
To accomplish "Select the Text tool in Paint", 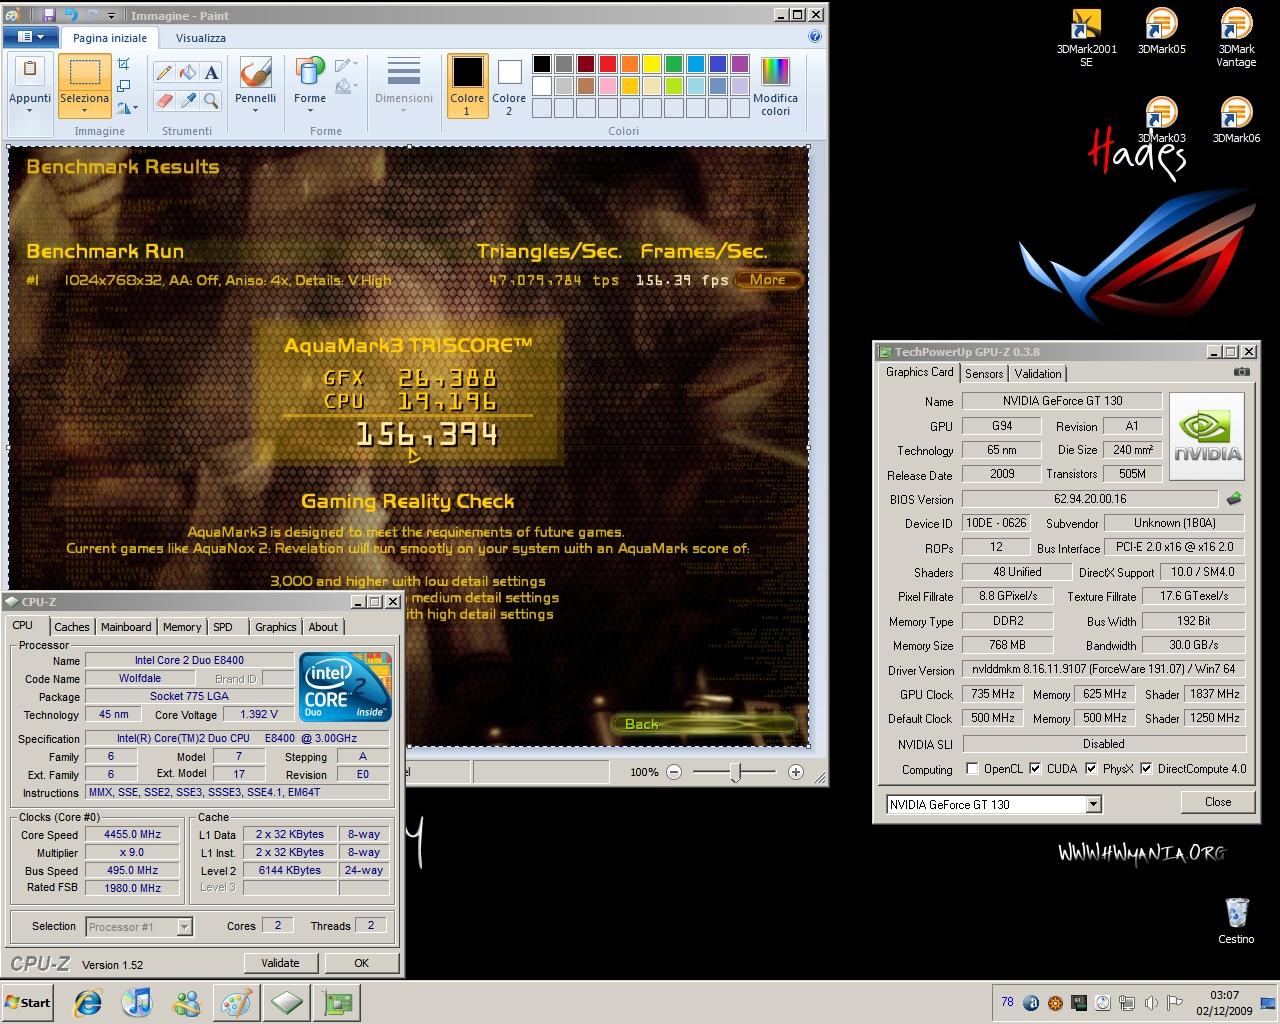I will (x=211, y=72).
